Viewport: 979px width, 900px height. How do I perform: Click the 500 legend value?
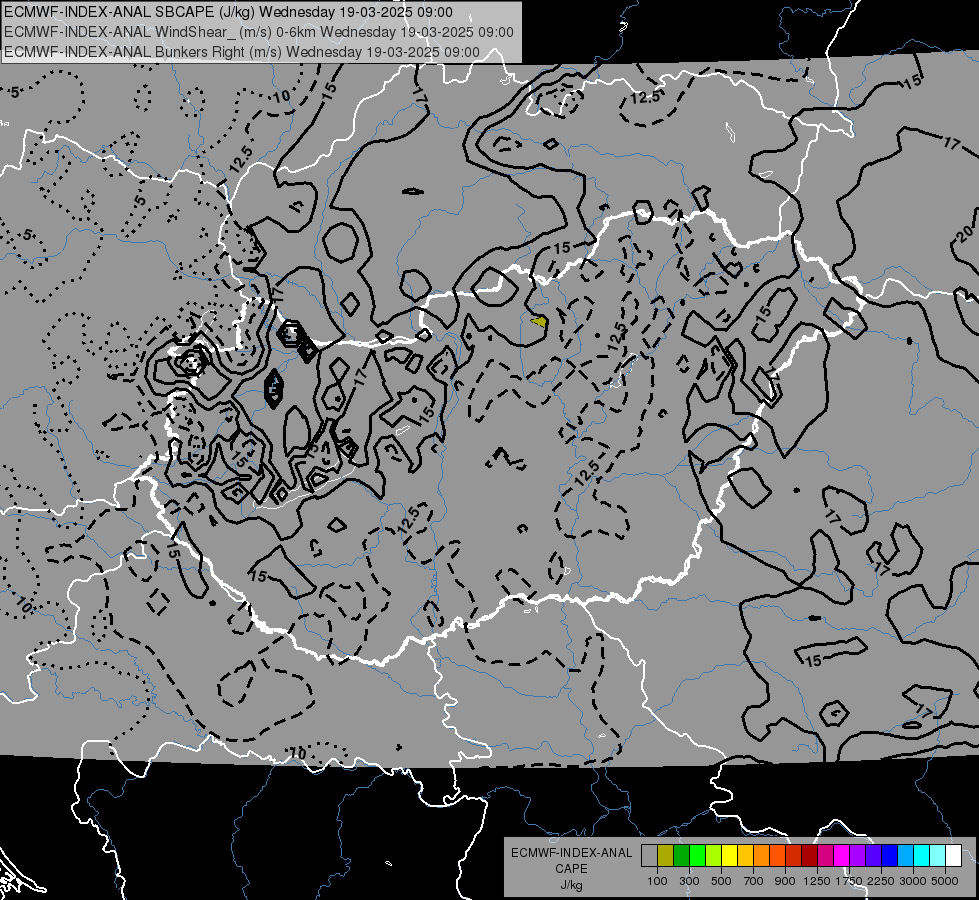coord(721,881)
